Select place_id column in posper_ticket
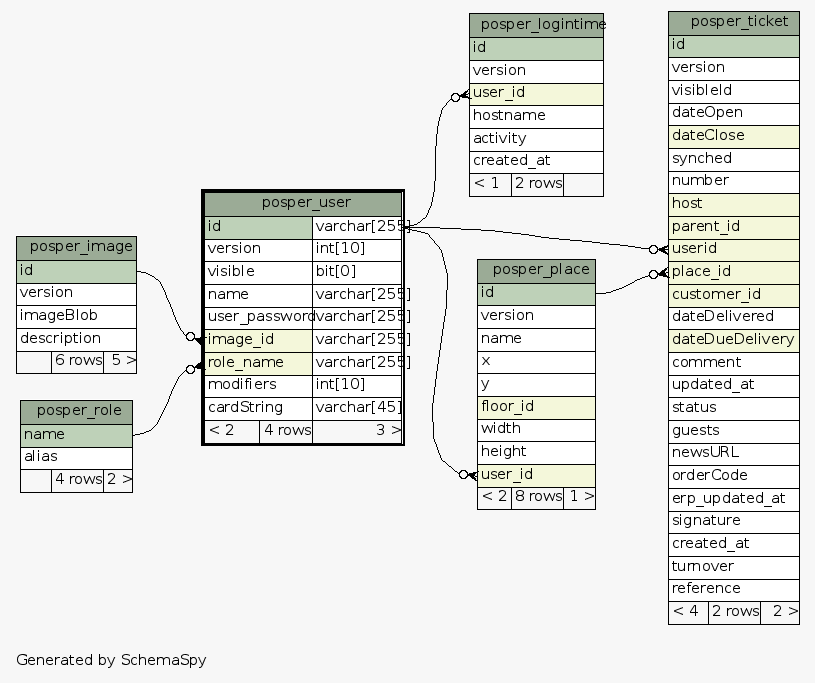The width and height of the screenshot is (815, 683). coord(733,271)
